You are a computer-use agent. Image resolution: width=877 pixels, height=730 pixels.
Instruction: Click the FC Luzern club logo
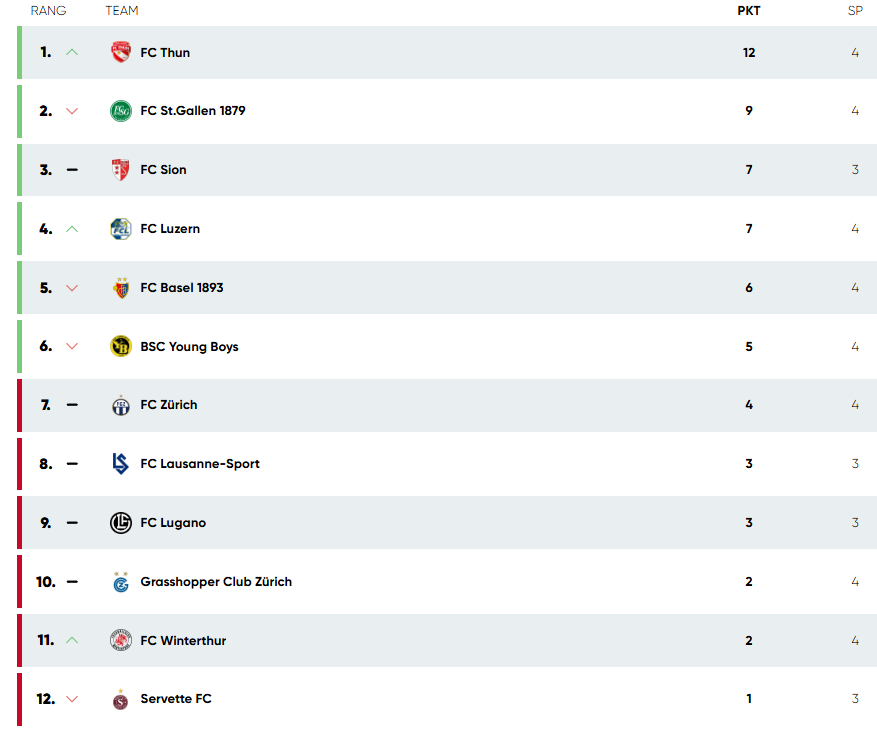click(120, 229)
